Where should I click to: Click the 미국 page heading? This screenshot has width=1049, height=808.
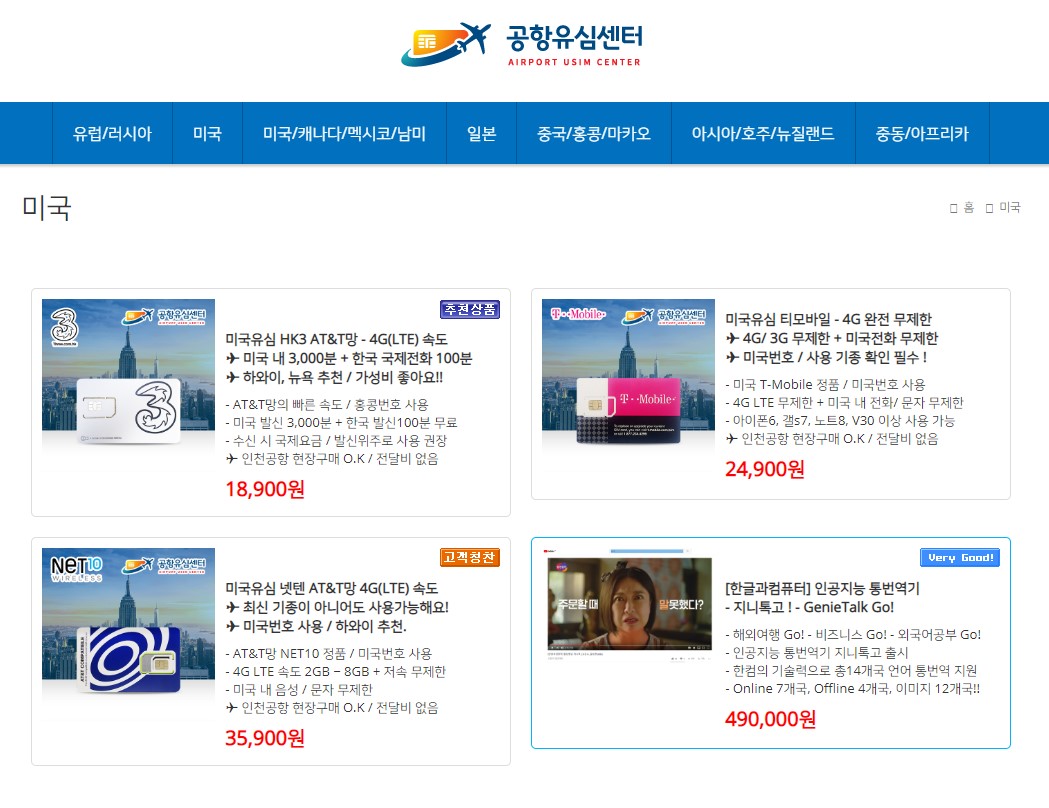click(x=46, y=207)
